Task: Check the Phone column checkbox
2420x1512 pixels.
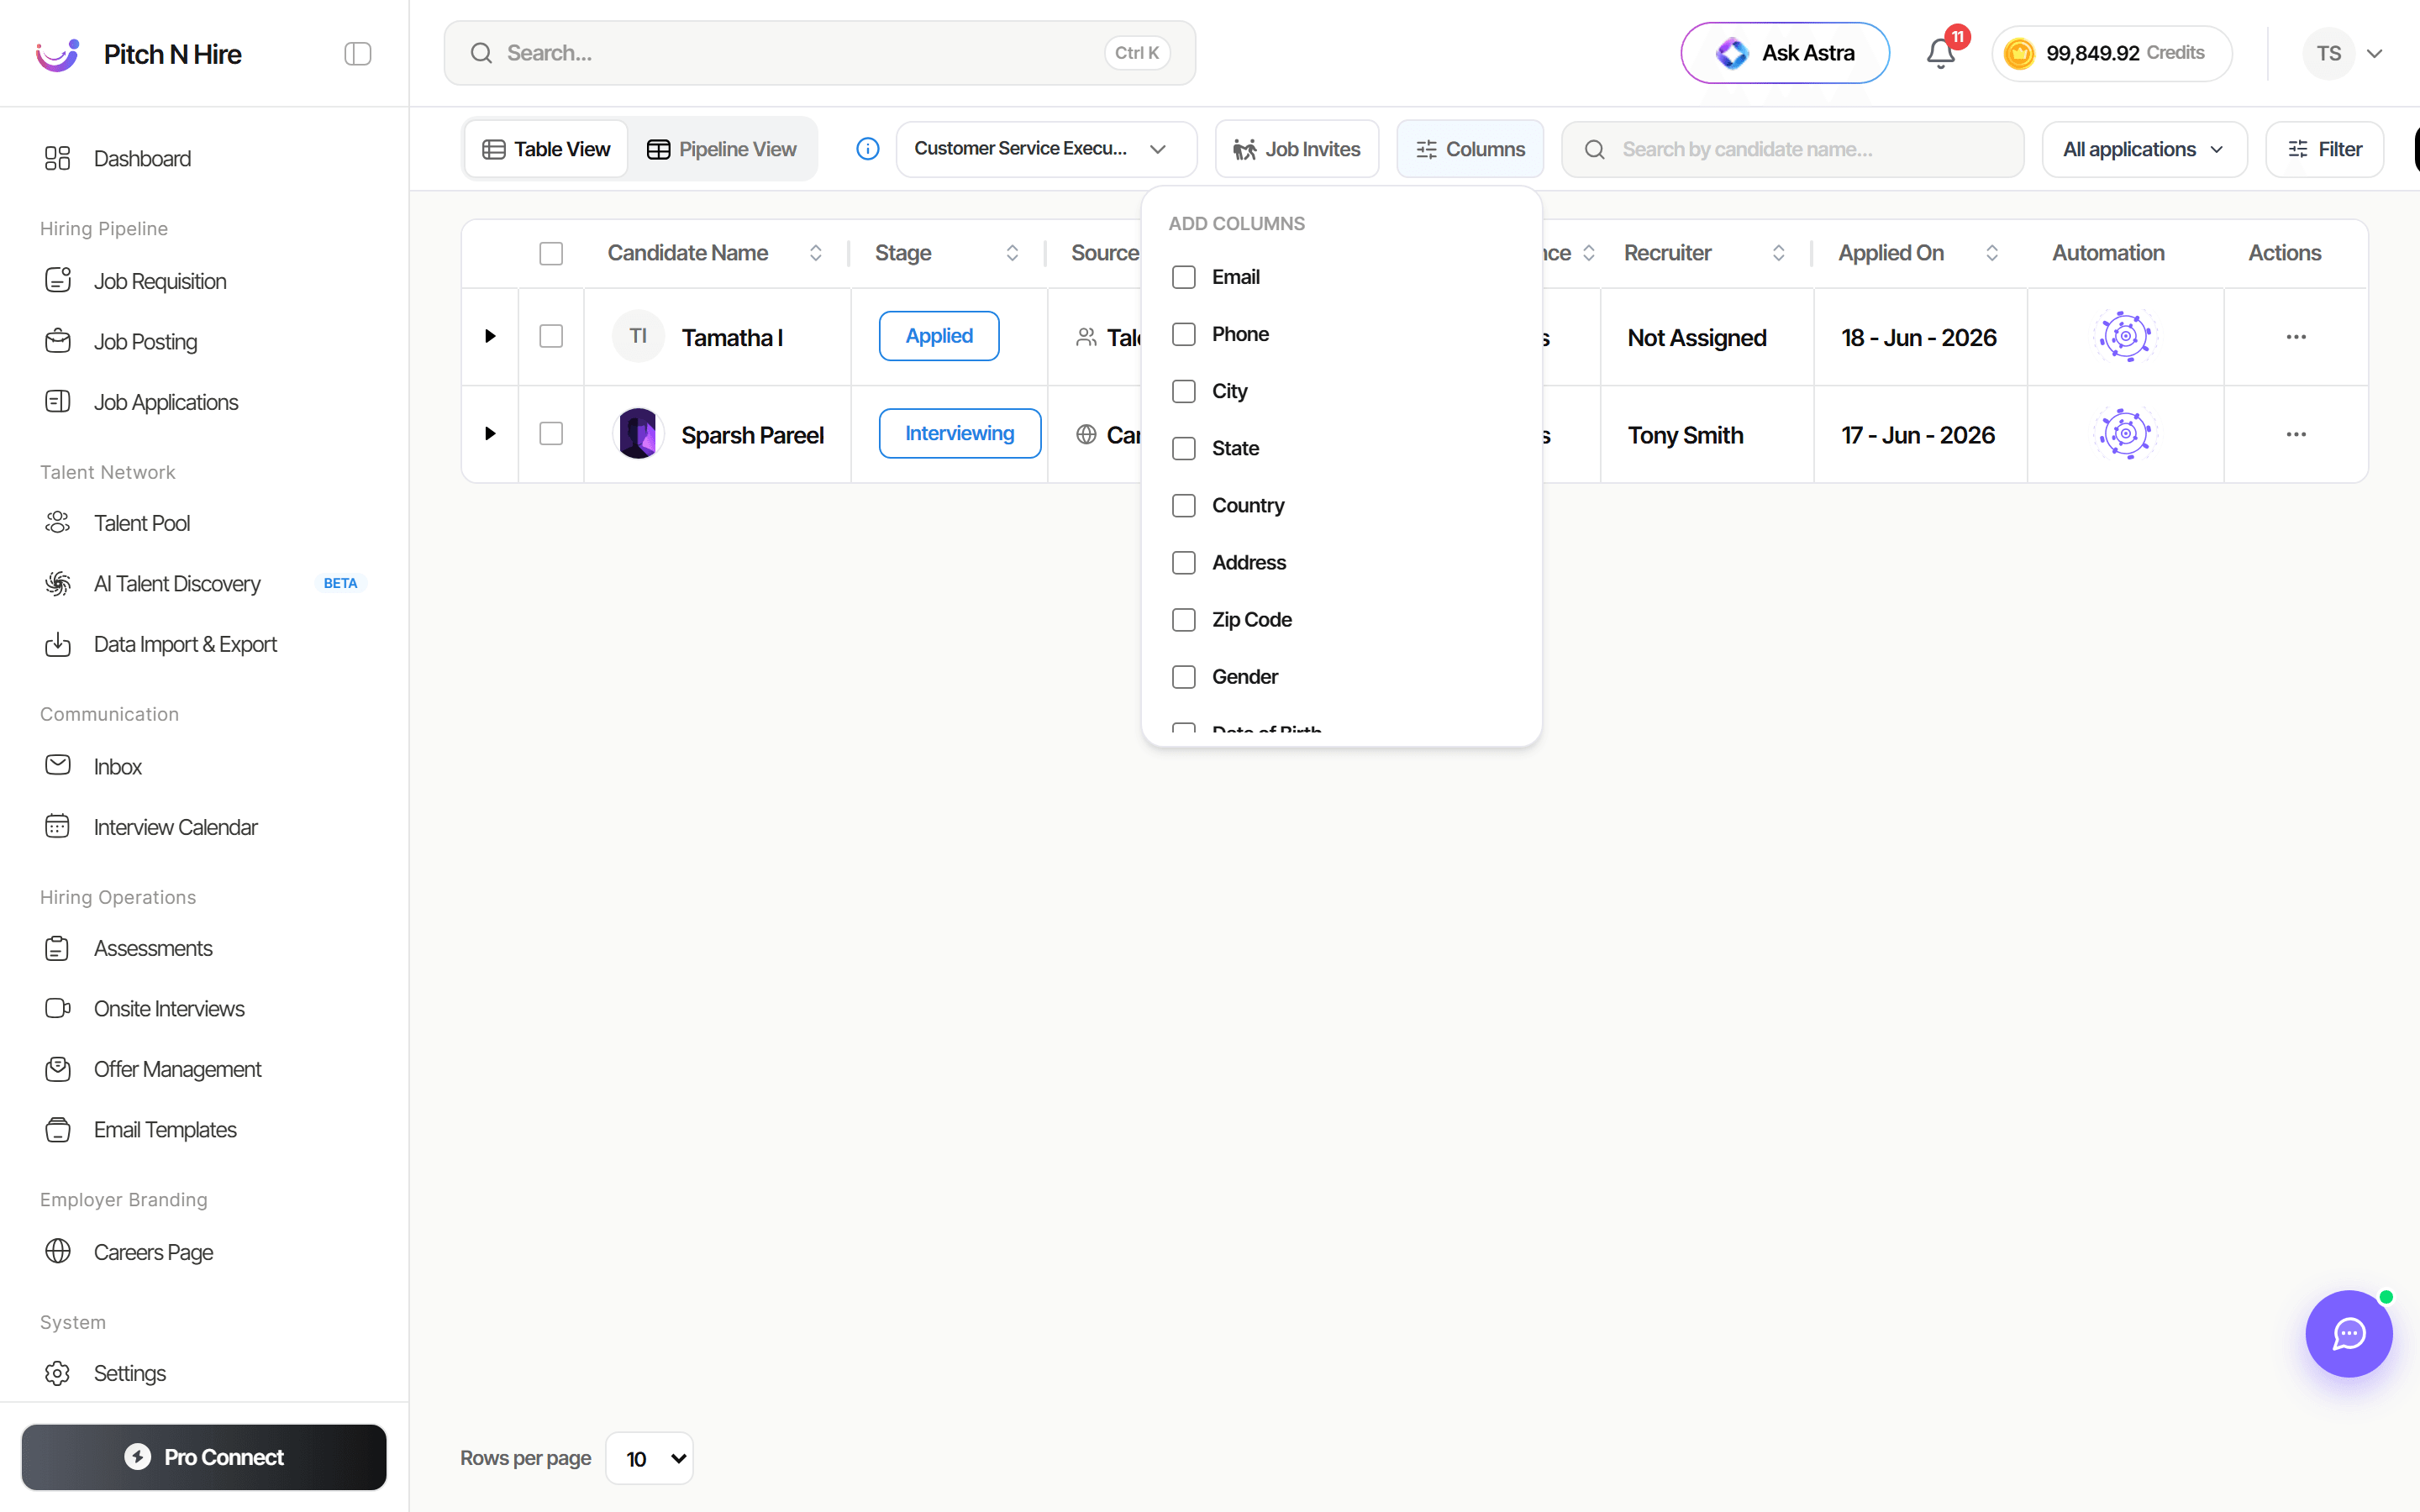Action: click(x=1183, y=334)
